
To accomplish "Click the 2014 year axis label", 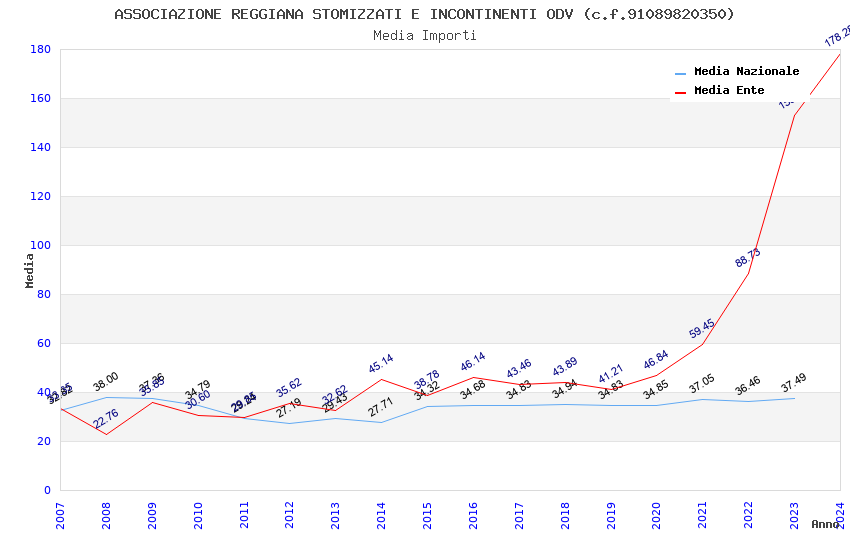I will tap(381, 515).
